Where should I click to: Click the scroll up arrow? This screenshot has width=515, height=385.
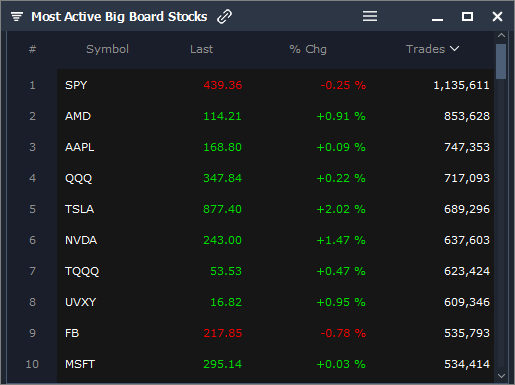(501, 35)
